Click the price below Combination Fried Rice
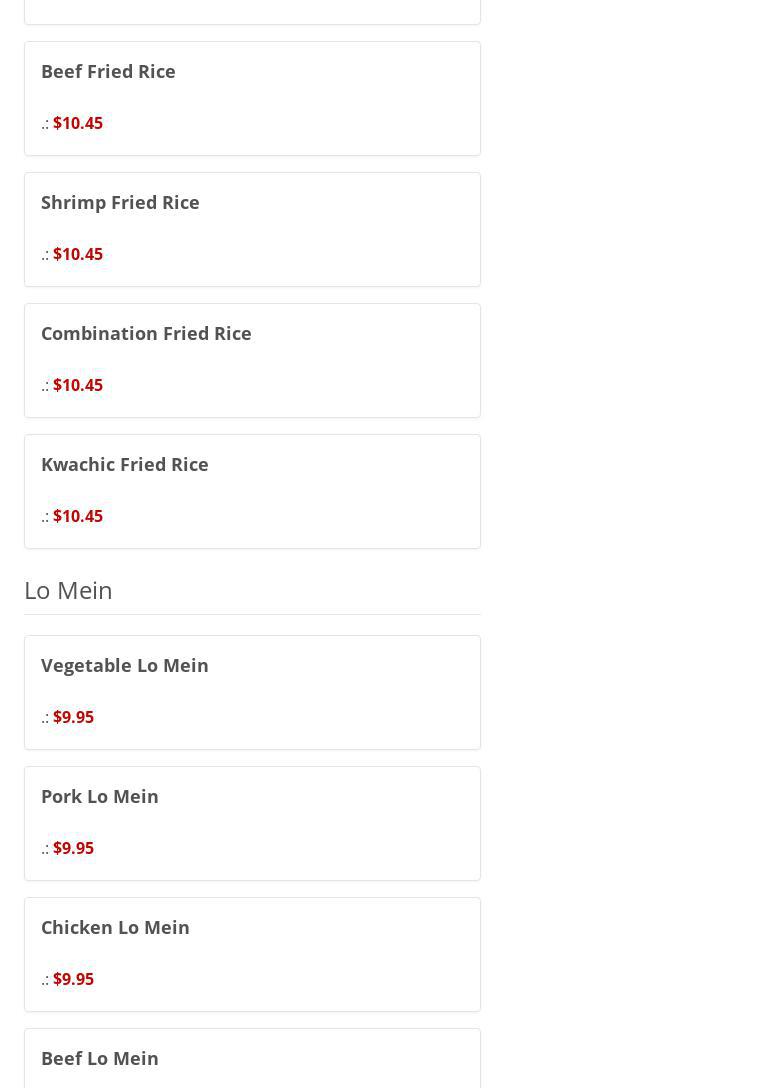Viewport: 770px width, 1088px height. tap(78, 385)
